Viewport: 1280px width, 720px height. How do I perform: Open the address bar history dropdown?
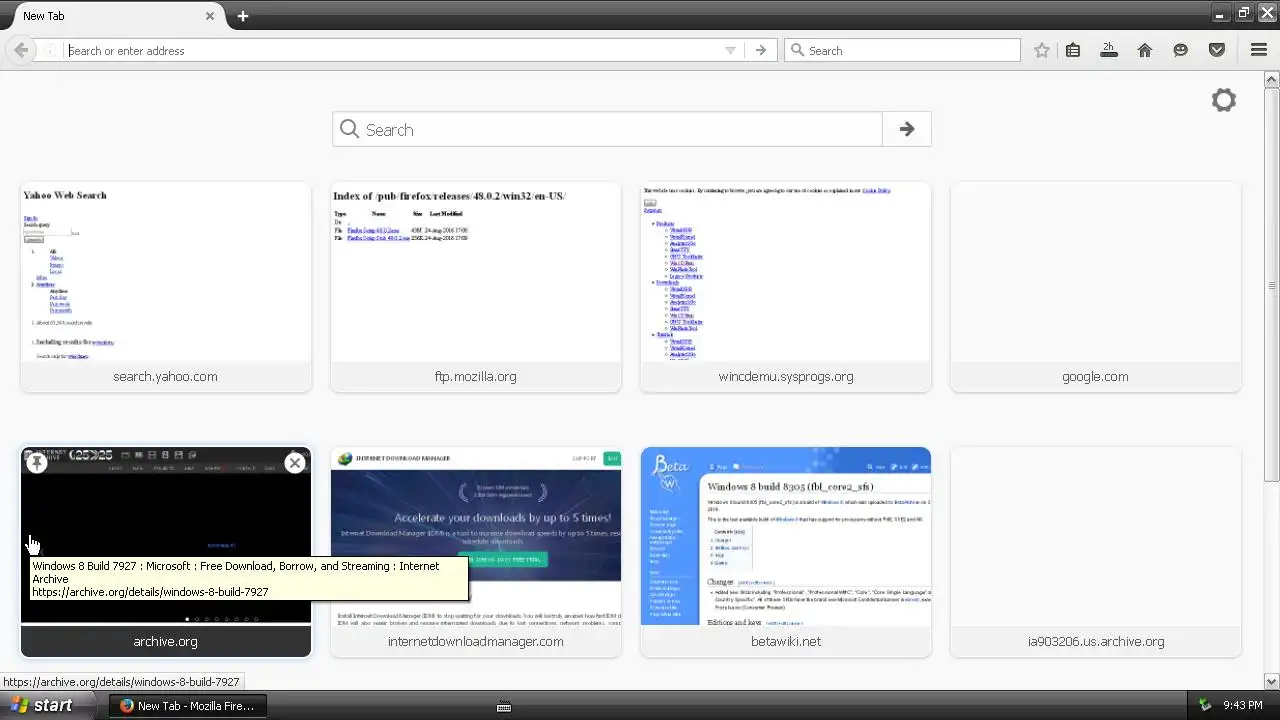coord(730,50)
